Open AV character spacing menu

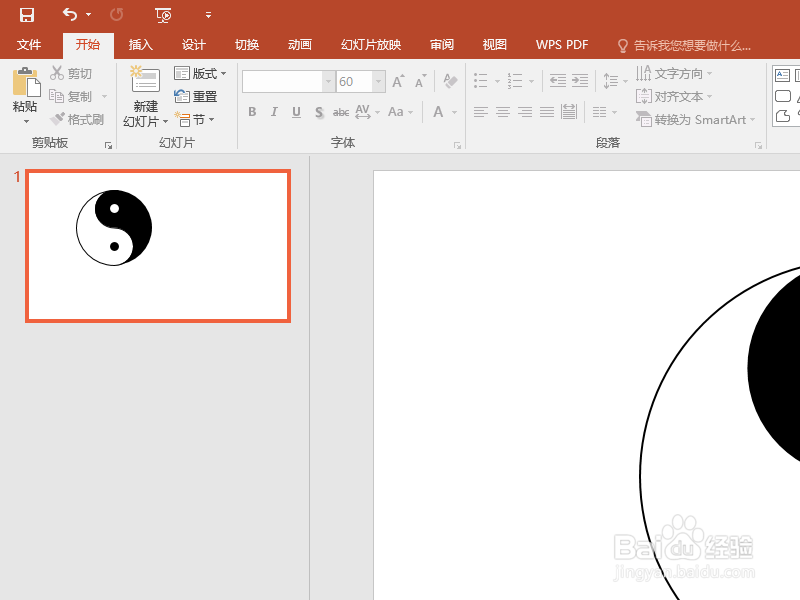[367, 112]
